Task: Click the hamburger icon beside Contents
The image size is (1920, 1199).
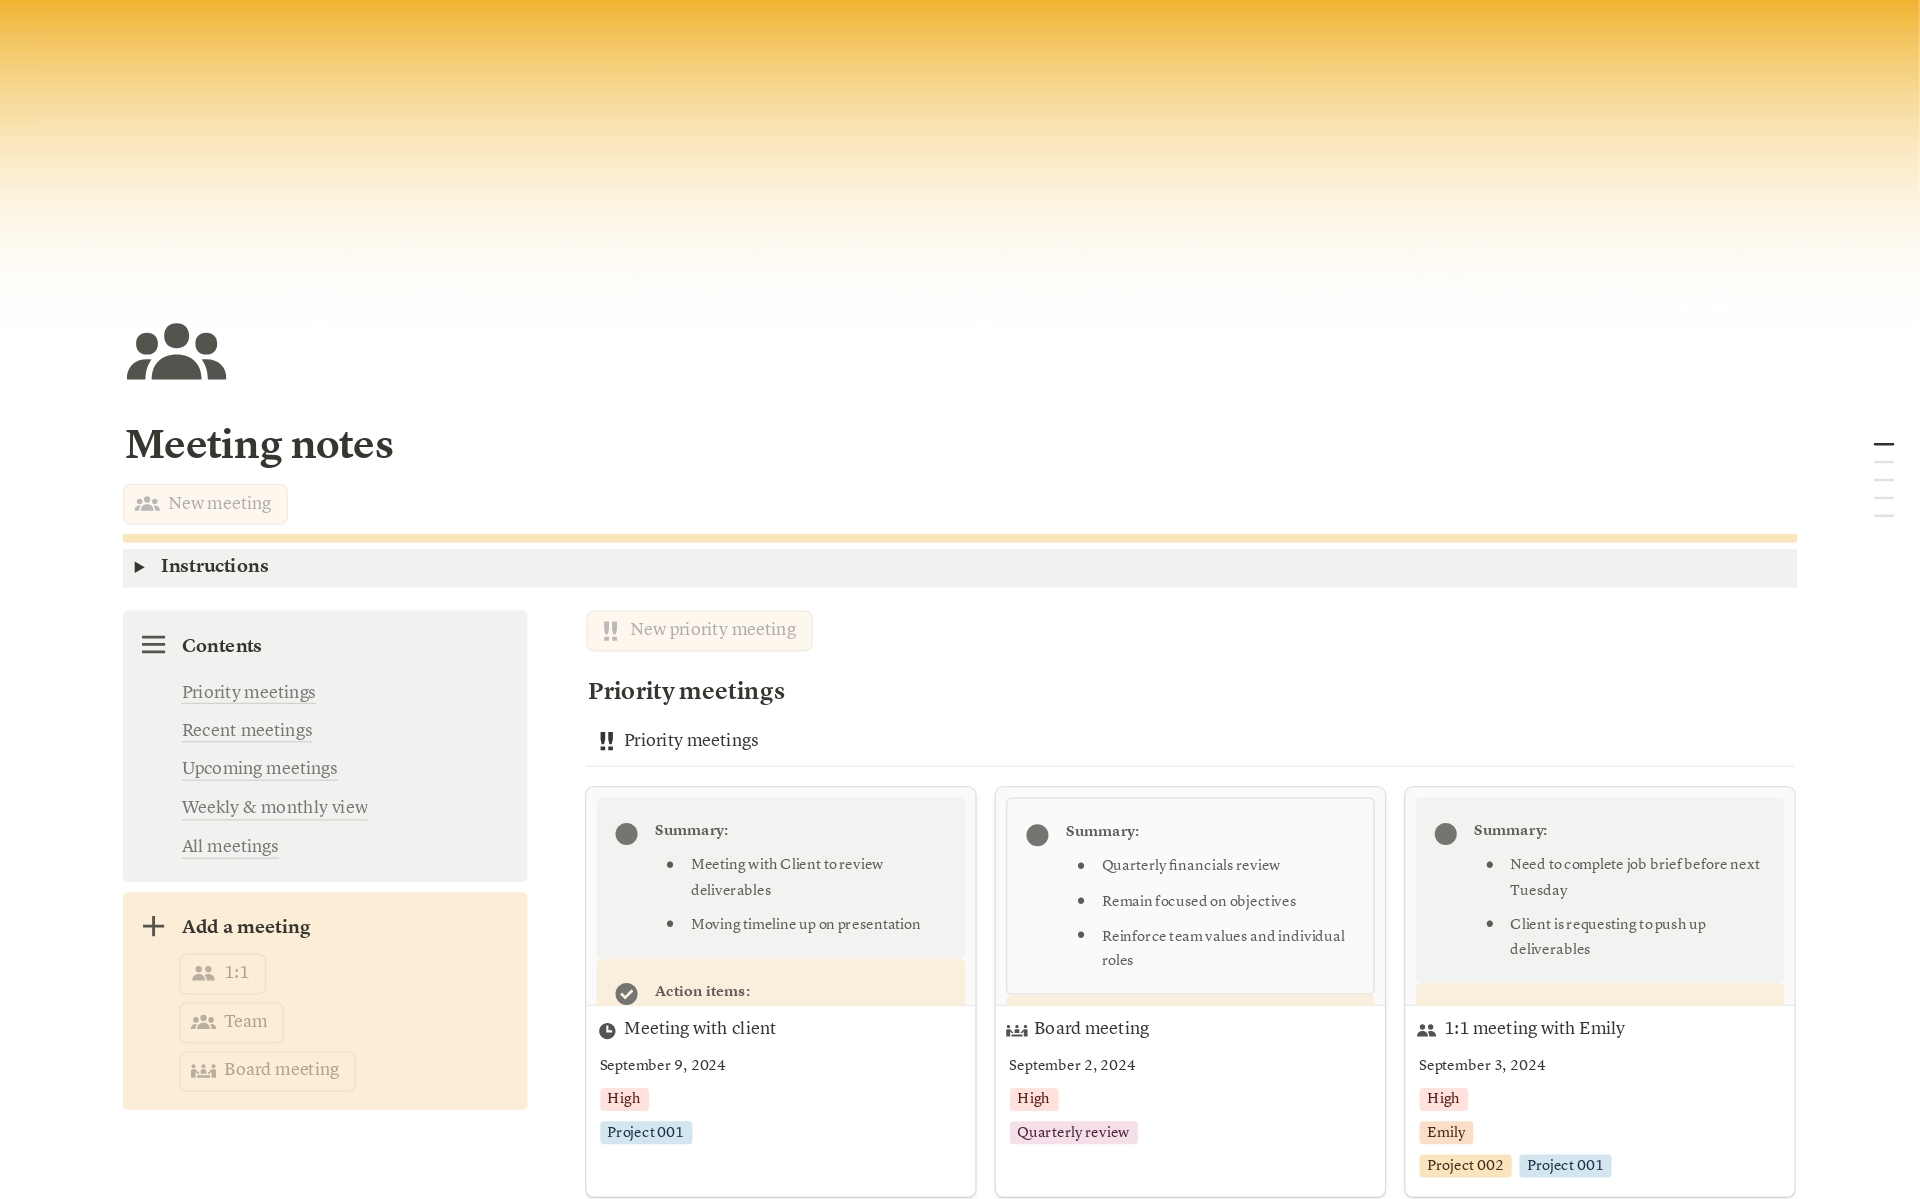Action: 153,645
